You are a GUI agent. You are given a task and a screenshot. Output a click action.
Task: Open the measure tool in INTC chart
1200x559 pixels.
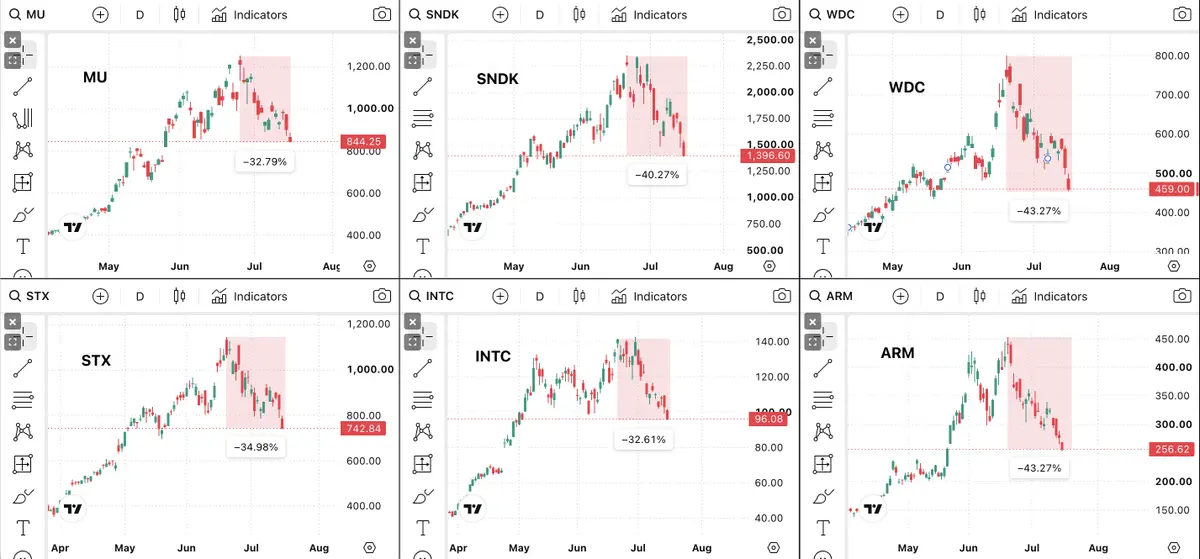tap(422, 464)
